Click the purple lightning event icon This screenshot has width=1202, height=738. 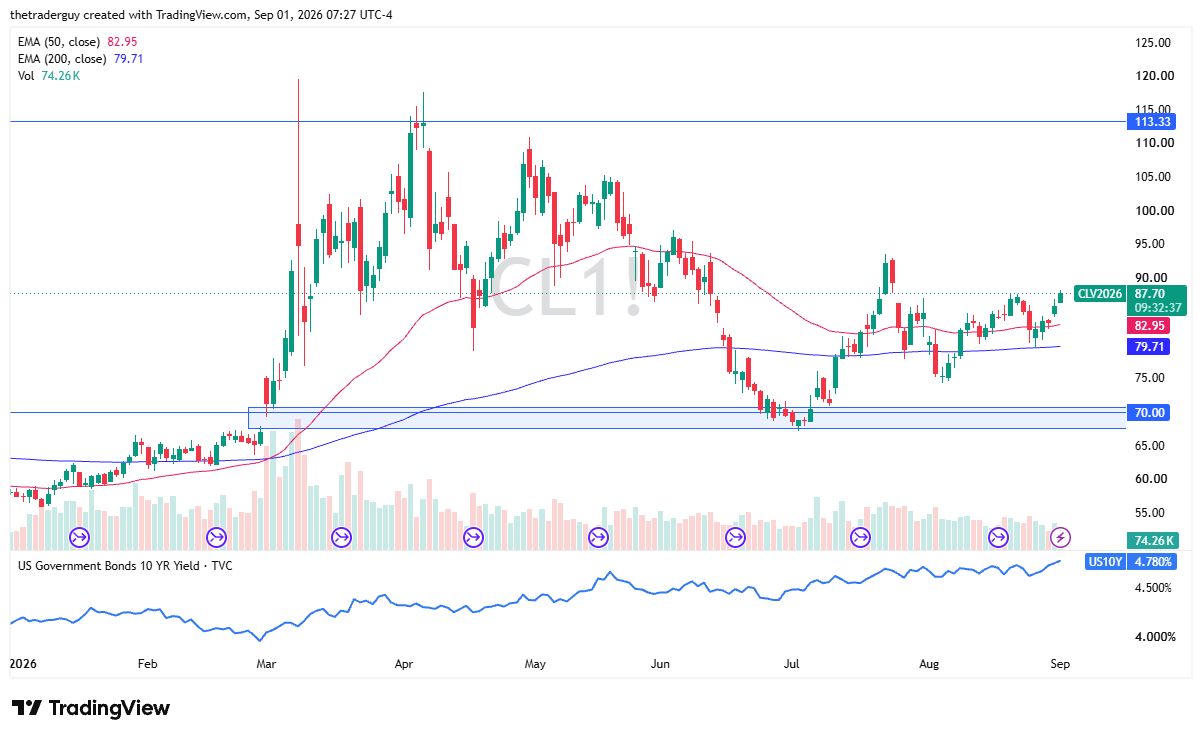click(1062, 538)
